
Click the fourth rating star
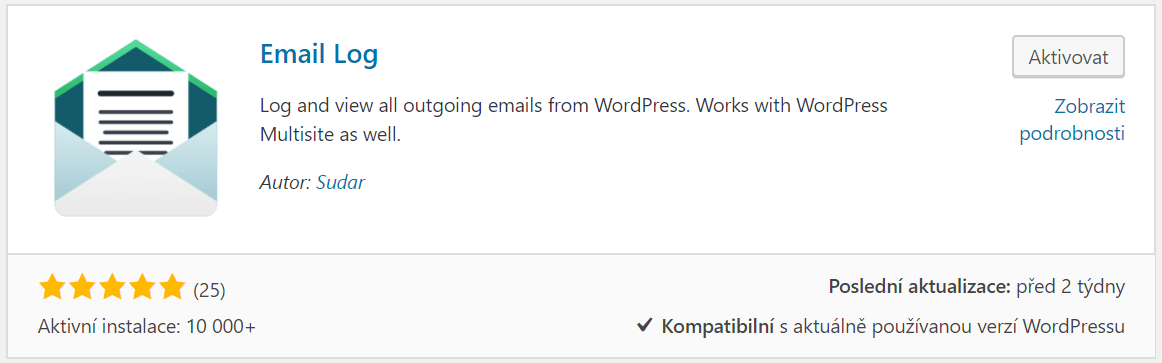click(x=141, y=287)
